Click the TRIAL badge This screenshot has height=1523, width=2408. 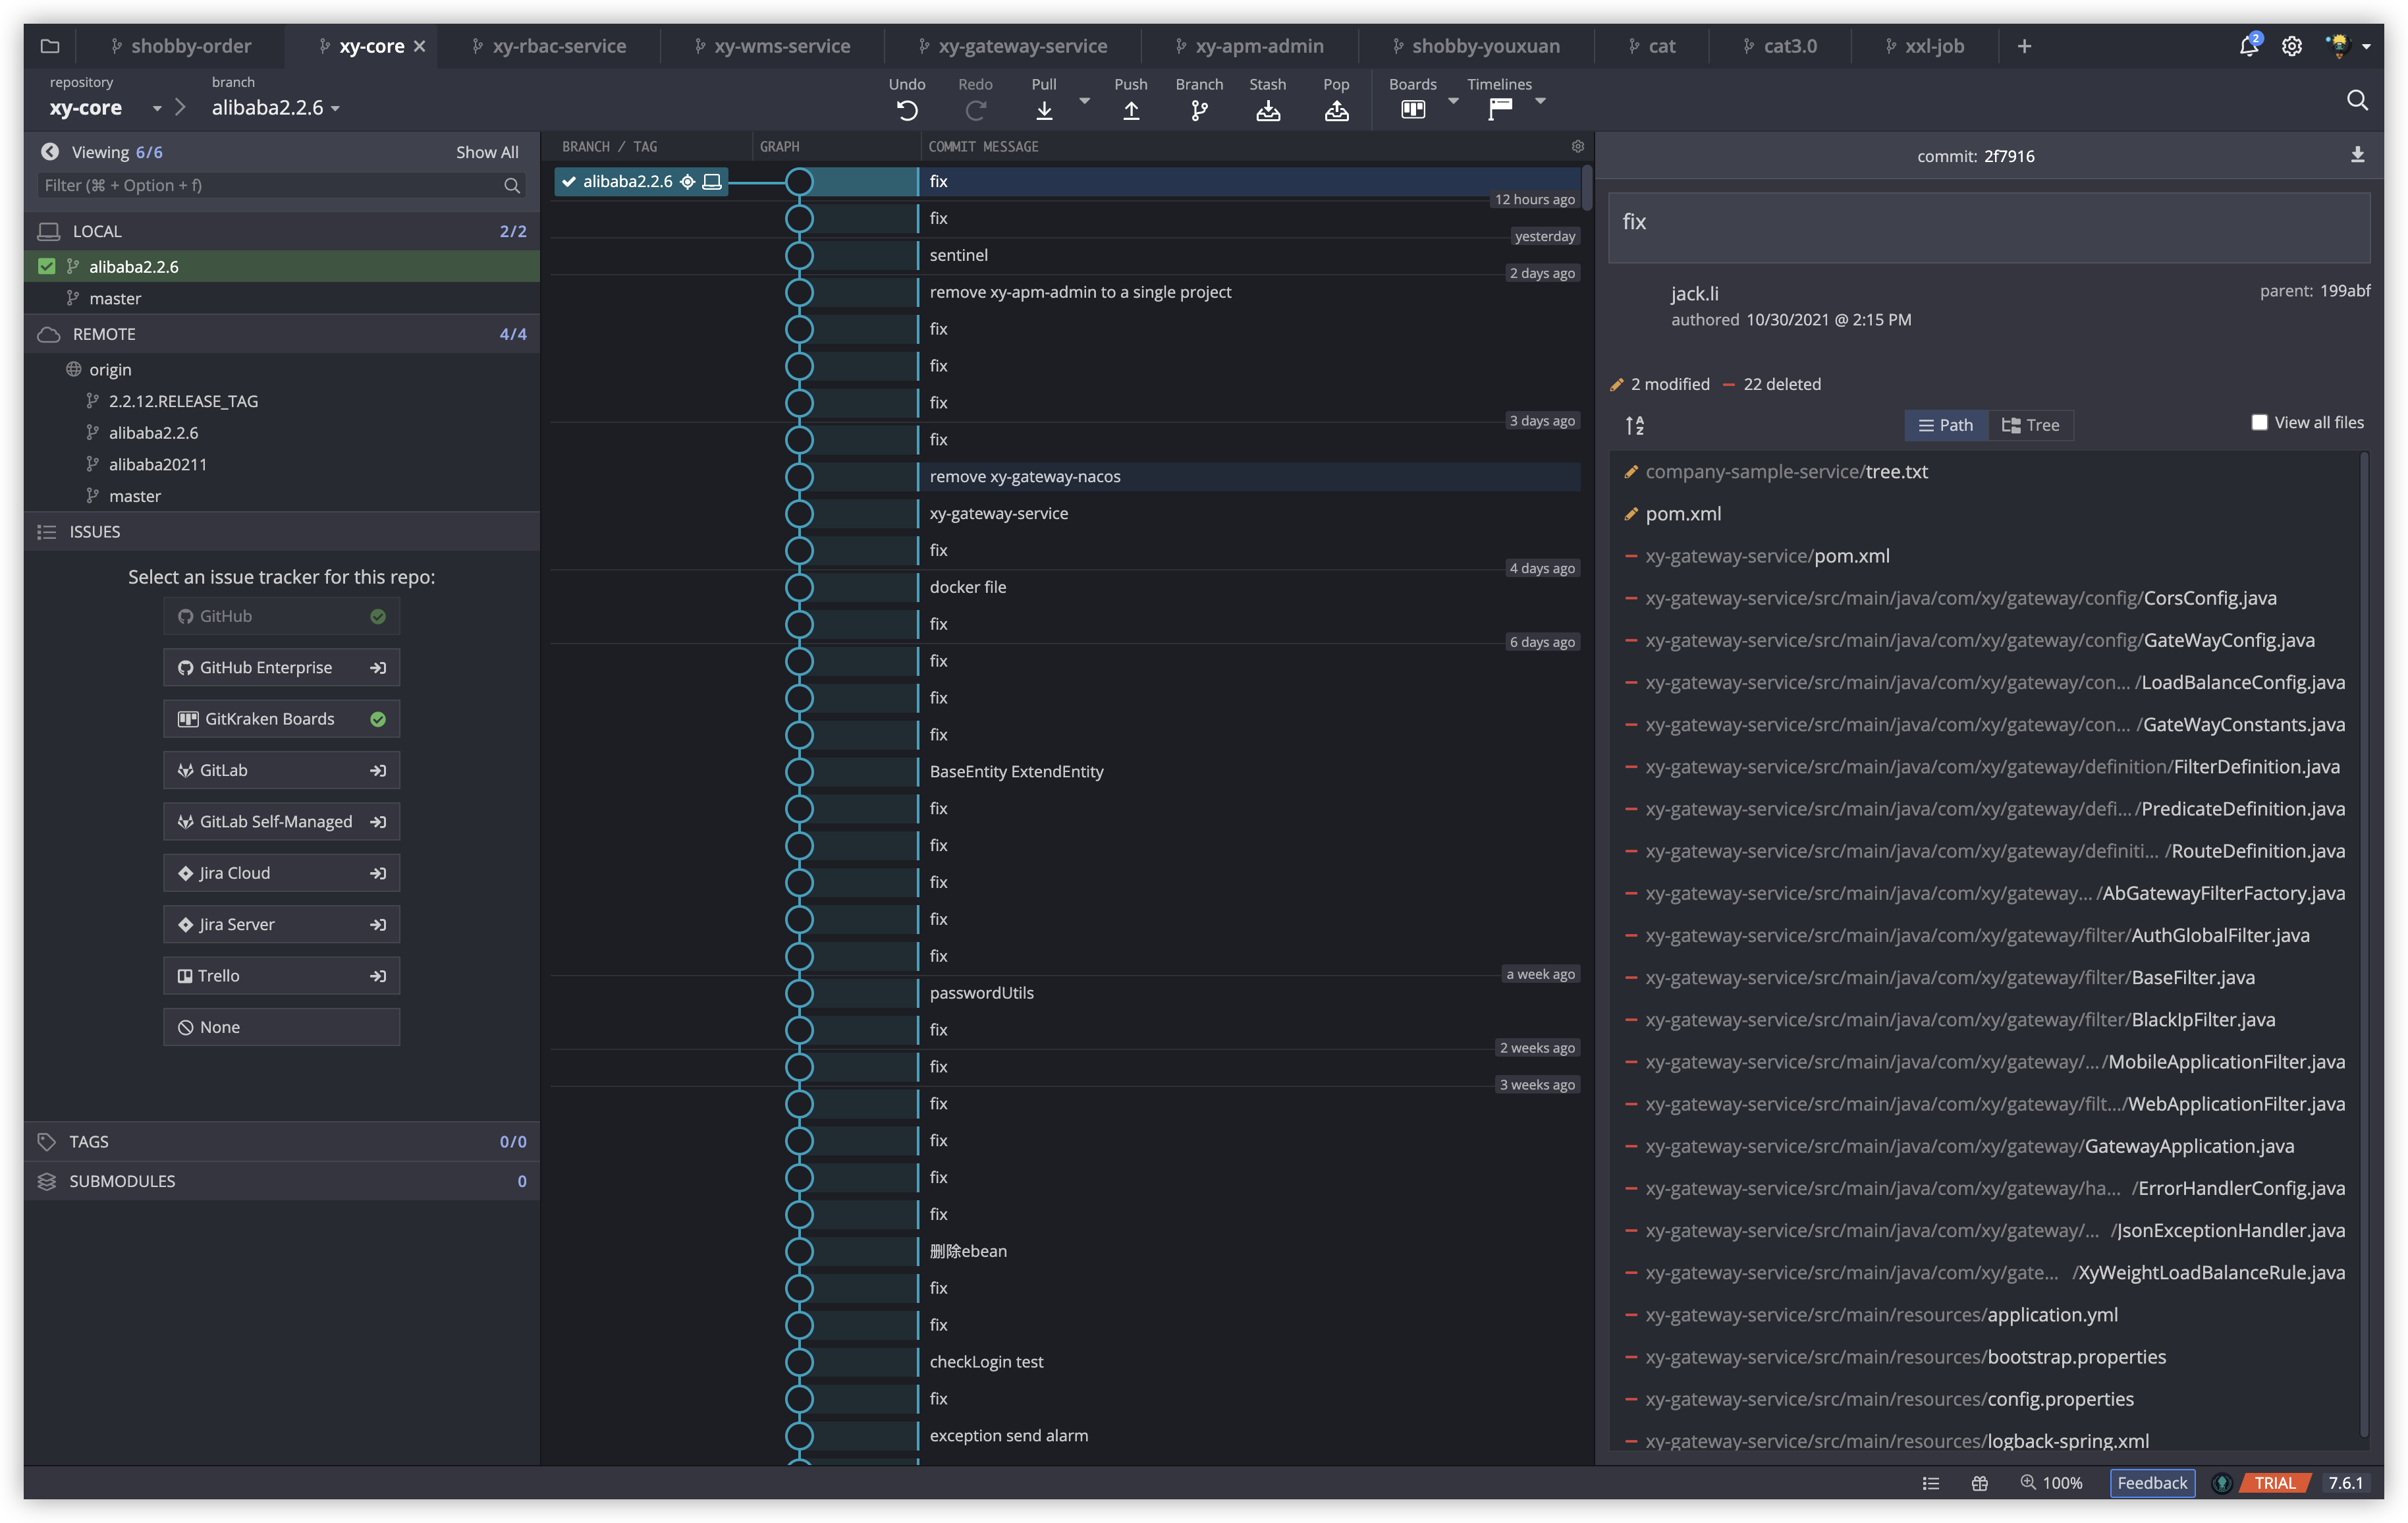2274,1483
